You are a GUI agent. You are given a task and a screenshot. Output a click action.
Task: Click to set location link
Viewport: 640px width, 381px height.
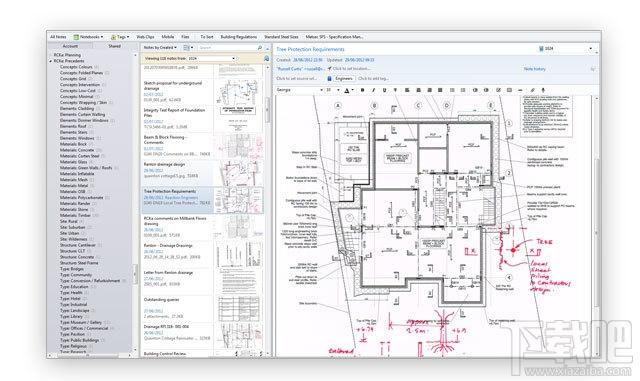[352, 69]
